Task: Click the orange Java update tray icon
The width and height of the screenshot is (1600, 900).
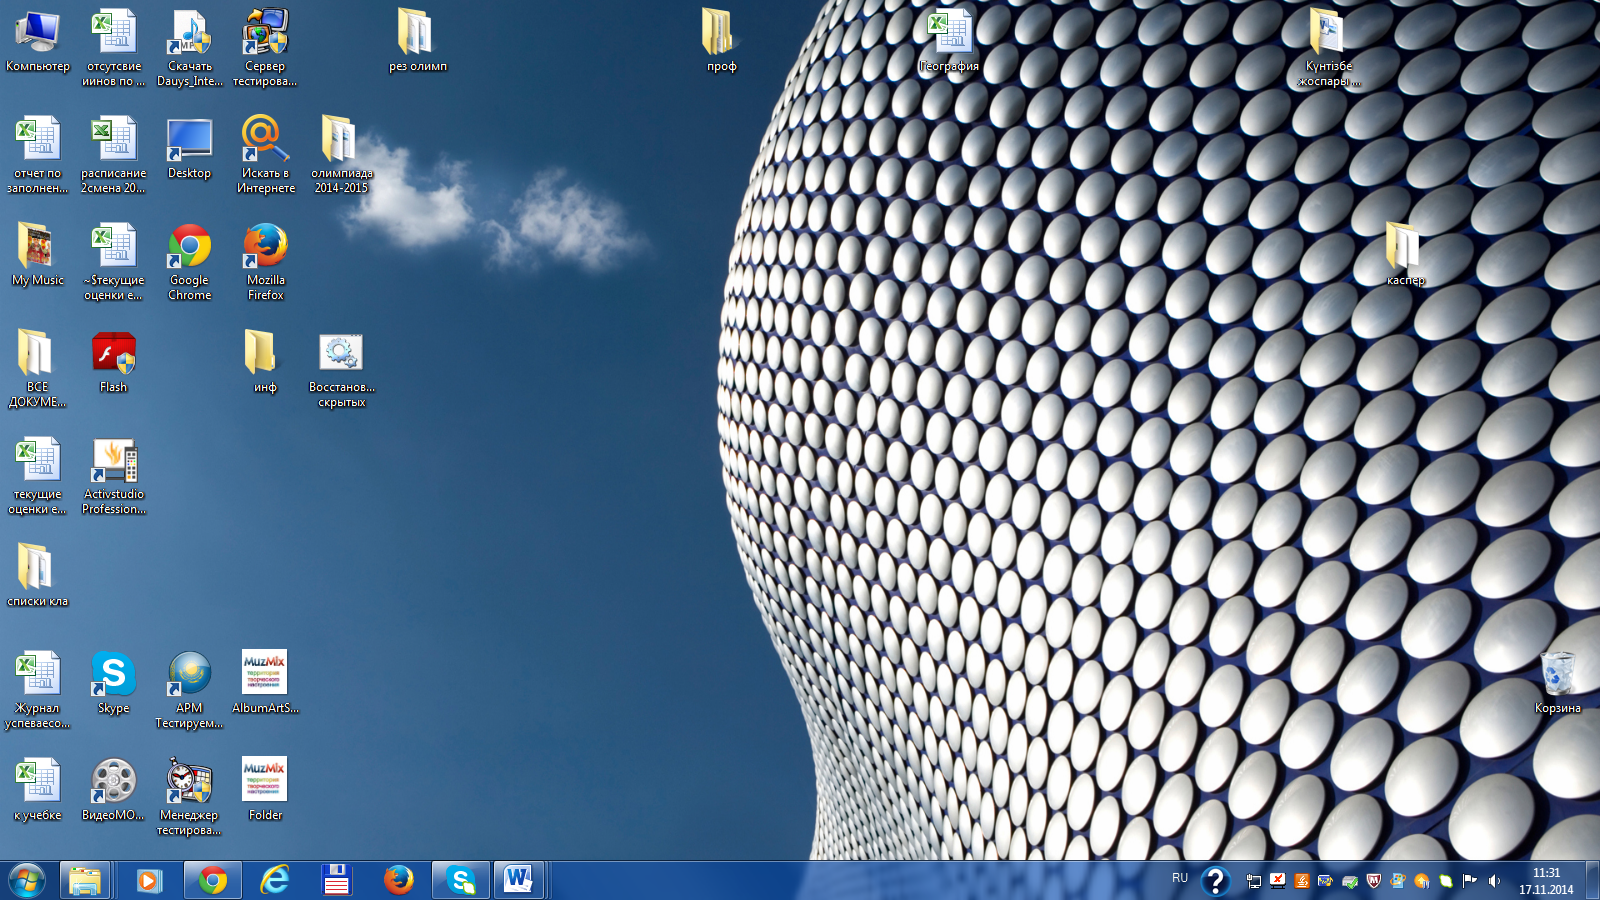Action: click(1302, 881)
